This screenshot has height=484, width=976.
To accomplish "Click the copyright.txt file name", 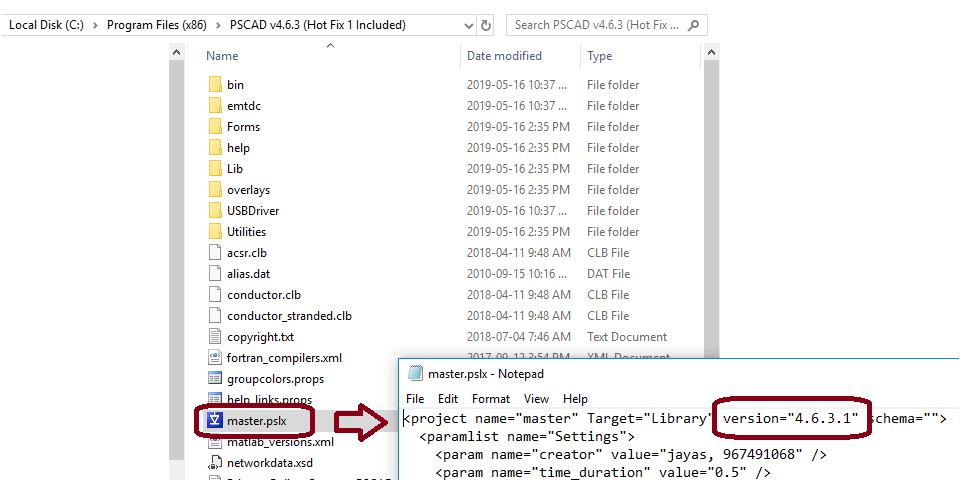I will pos(260,337).
